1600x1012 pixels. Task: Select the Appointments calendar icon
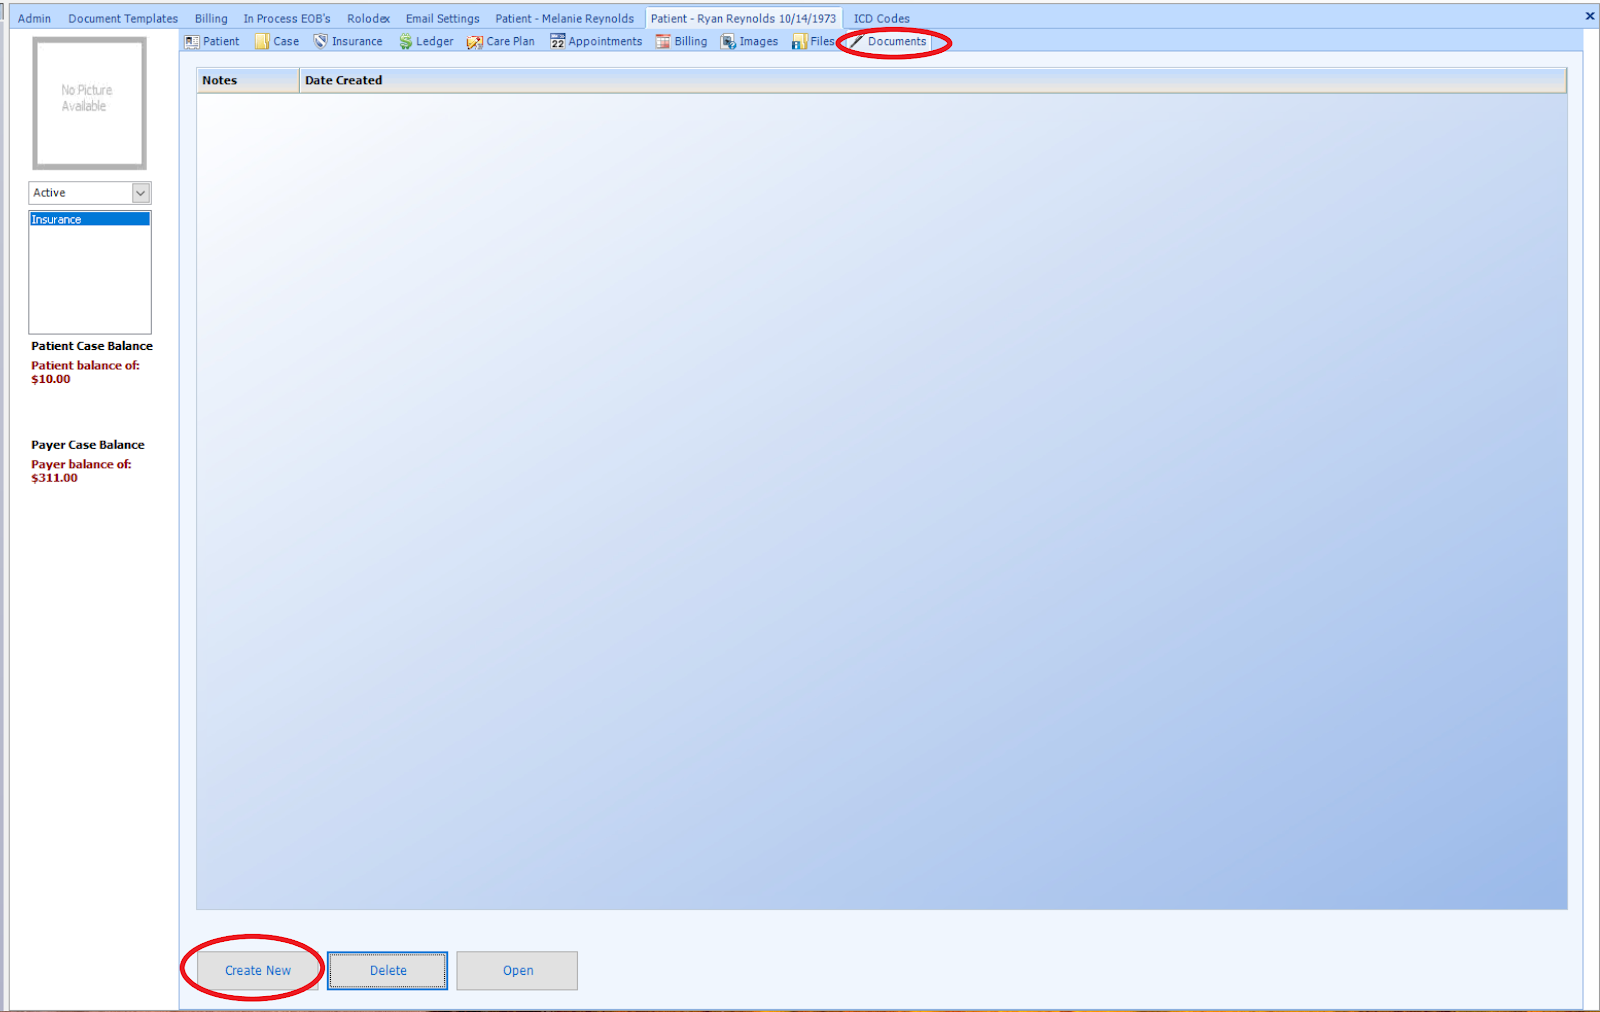557,41
